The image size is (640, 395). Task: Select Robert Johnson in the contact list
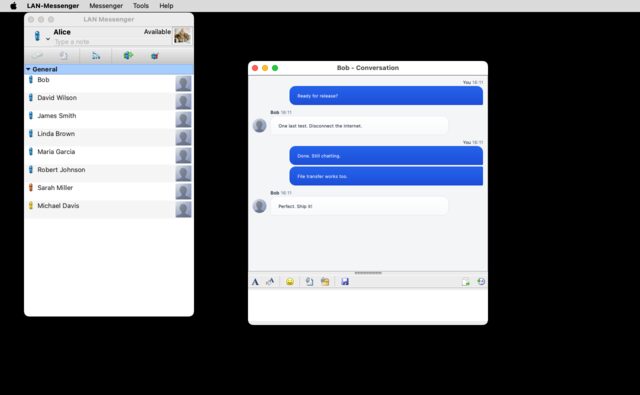109,173
